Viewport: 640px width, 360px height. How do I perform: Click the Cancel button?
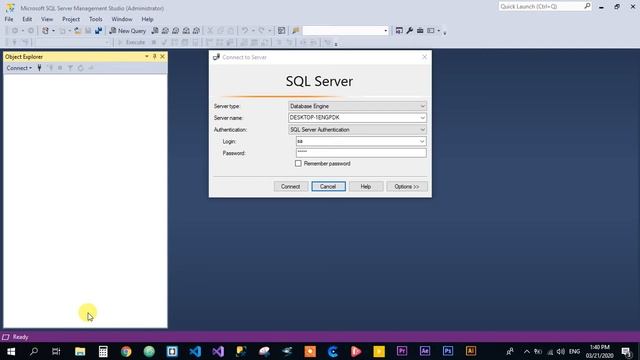click(x=328, y=187)
